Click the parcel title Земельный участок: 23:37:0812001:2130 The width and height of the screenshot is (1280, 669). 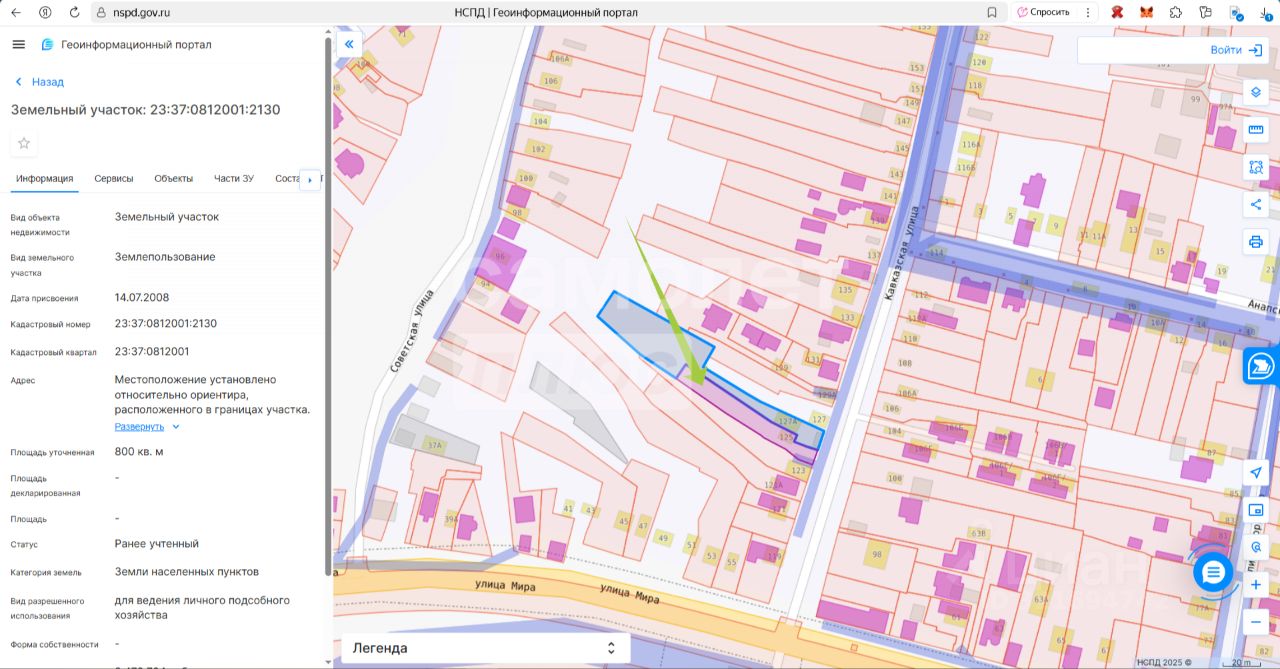pyautogui.click(x=146, y=110)
